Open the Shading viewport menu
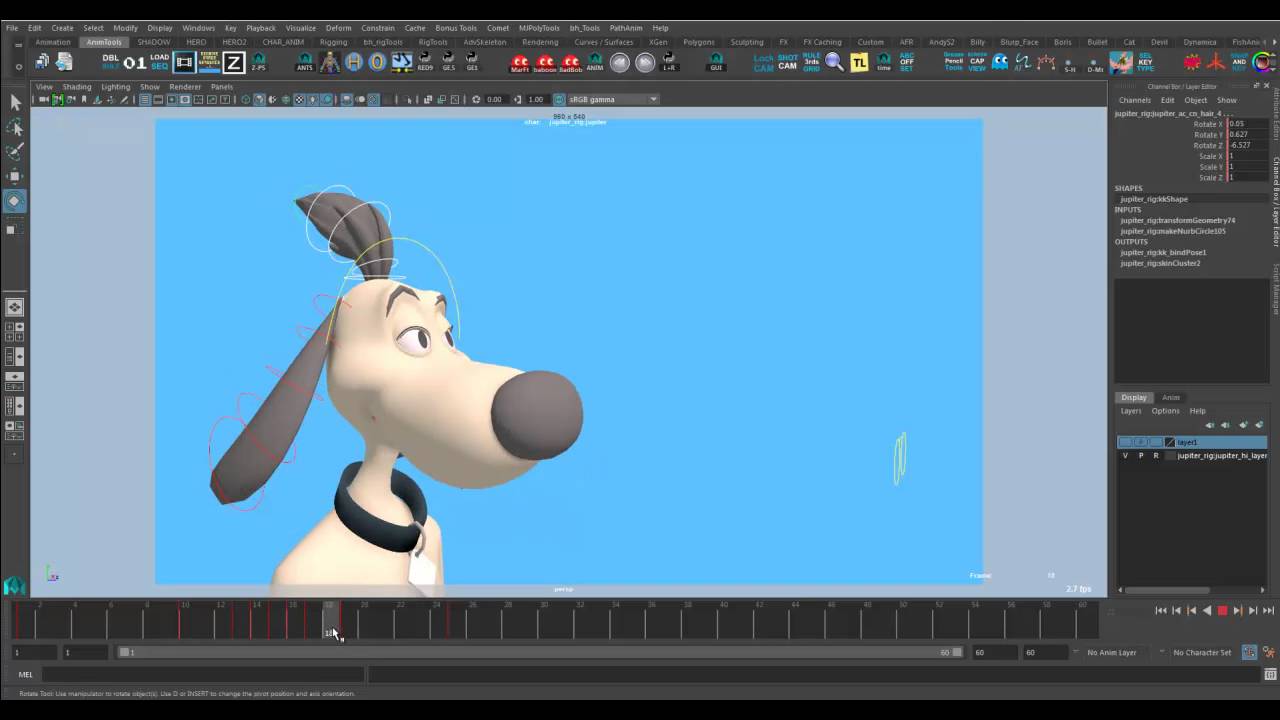 pyautogui.click(x=77, y=87)
